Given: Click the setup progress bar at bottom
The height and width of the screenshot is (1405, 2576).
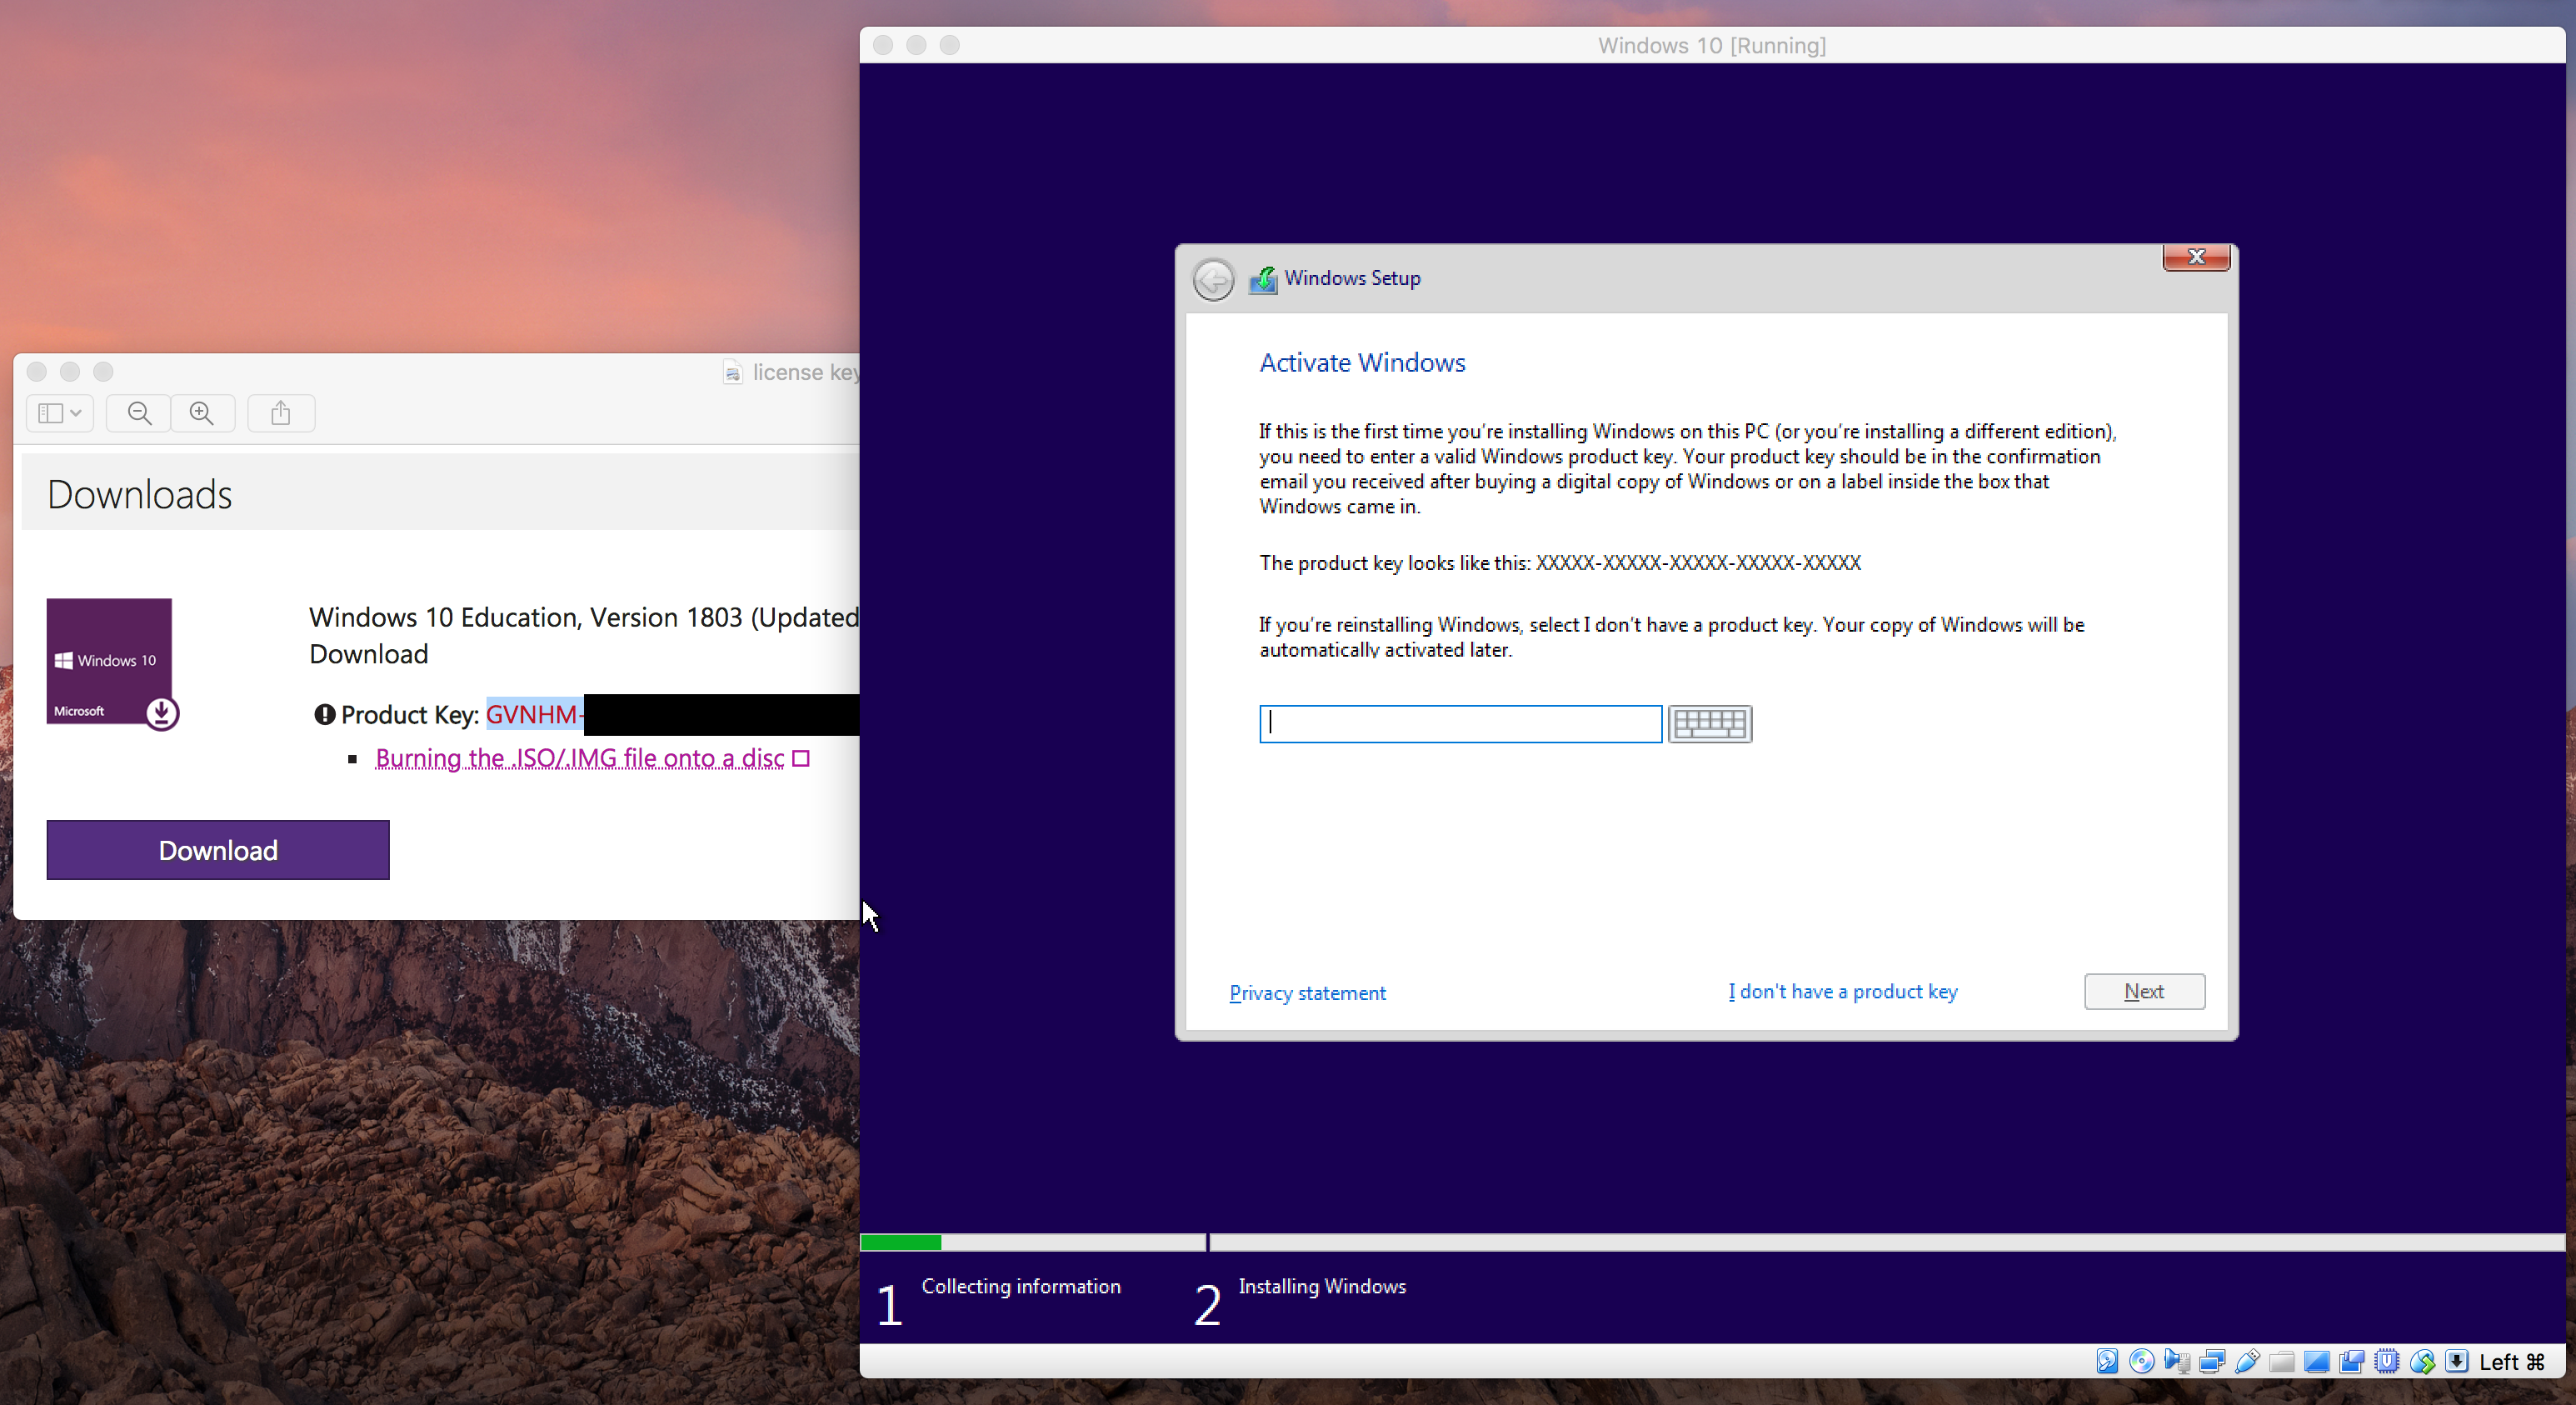Looking at the screenshot, I should [x=1712, y=1242].
